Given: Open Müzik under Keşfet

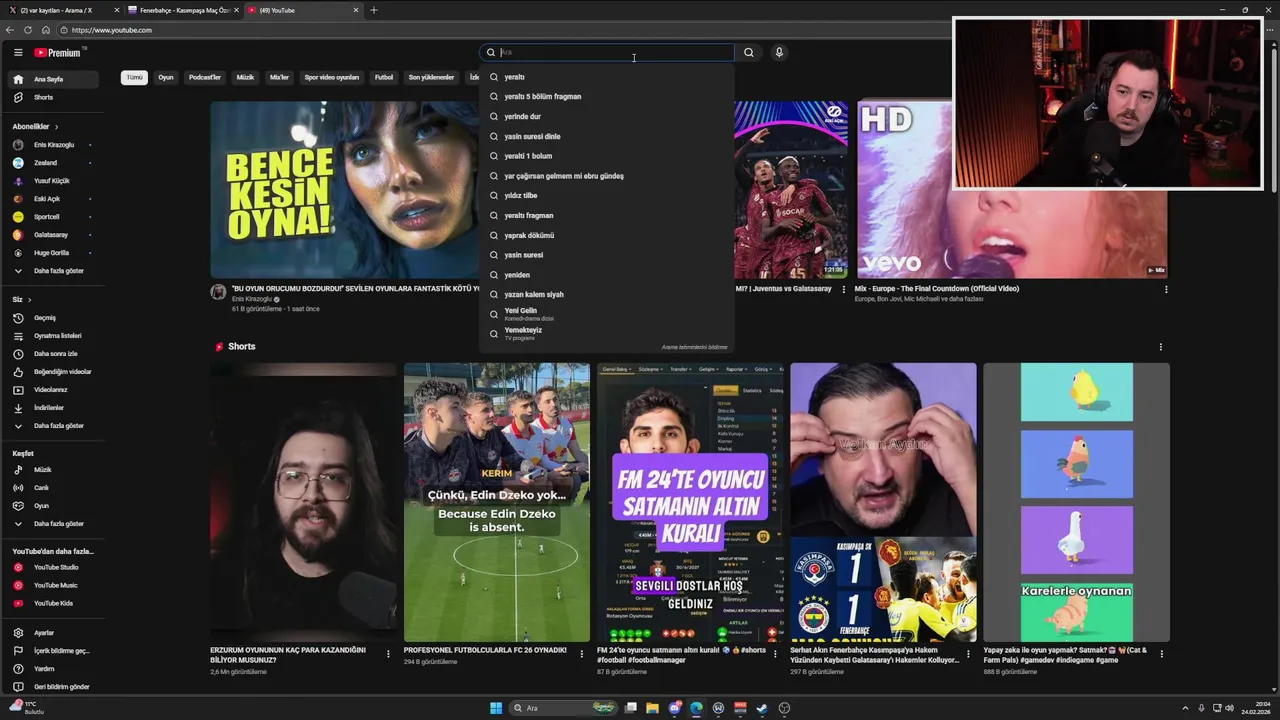Looking at the screenshot, I should (x=52, y=470).
